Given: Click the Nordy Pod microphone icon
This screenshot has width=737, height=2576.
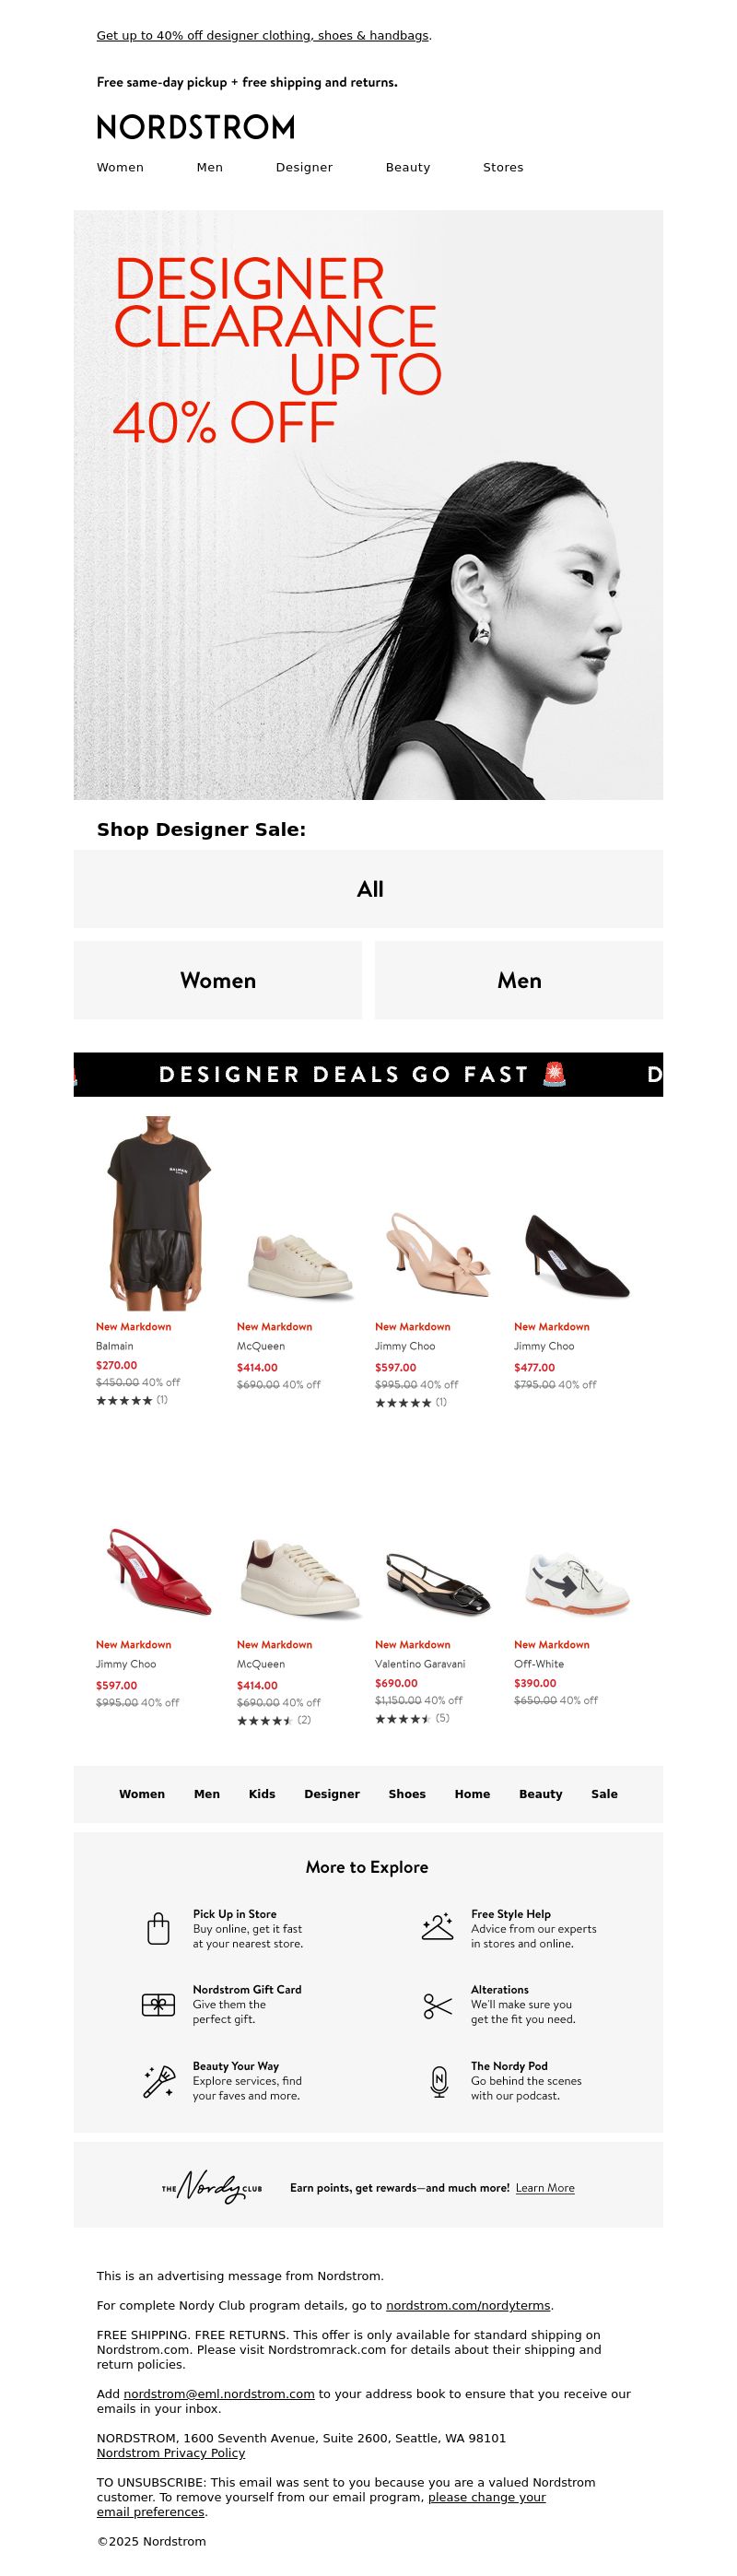Looking at the screenshot, I should 438,2081.
